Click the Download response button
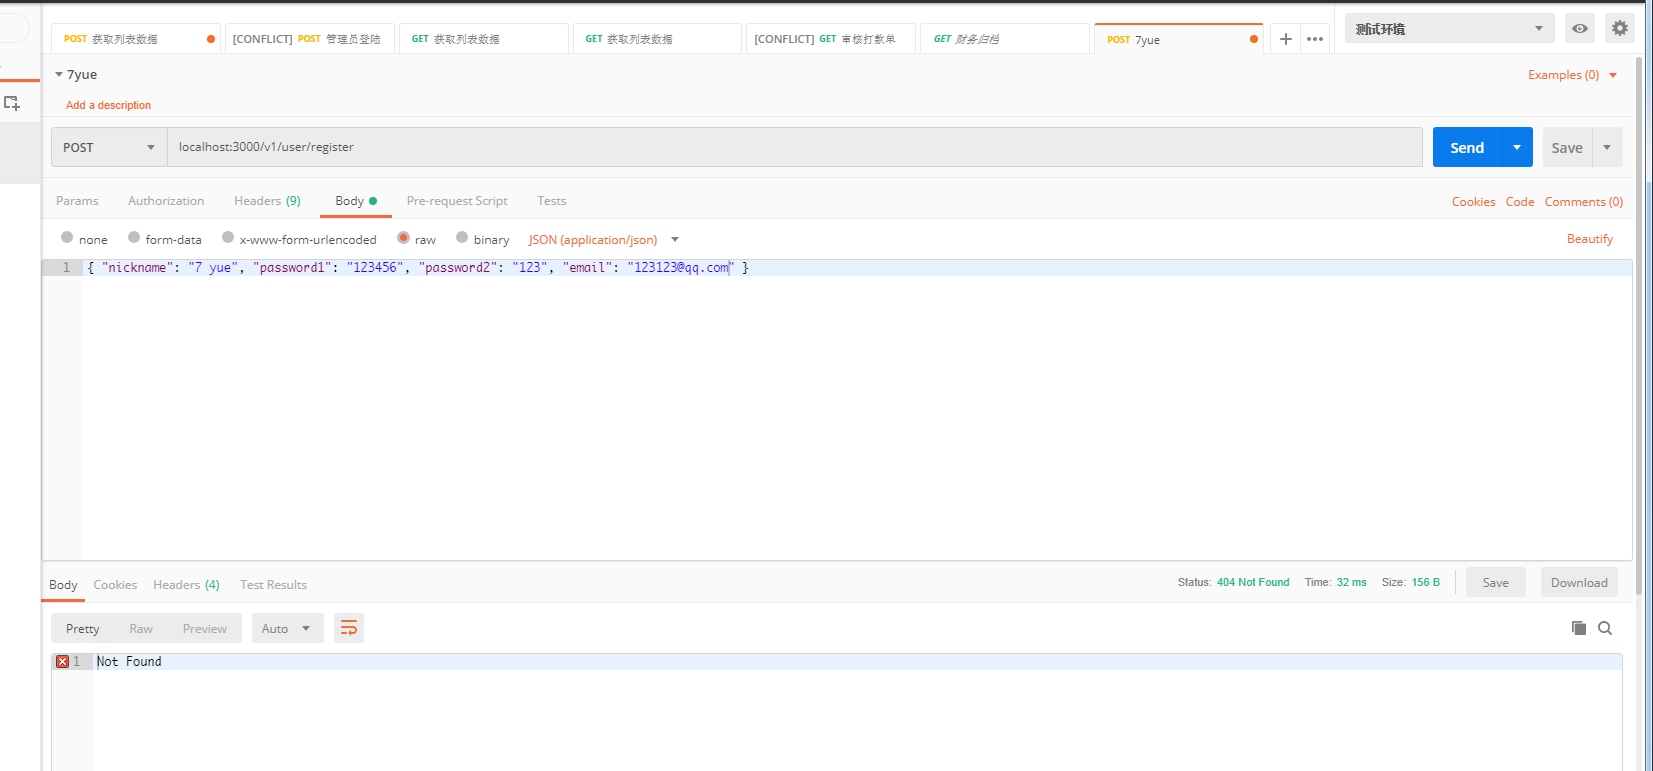 (1579, 582)
